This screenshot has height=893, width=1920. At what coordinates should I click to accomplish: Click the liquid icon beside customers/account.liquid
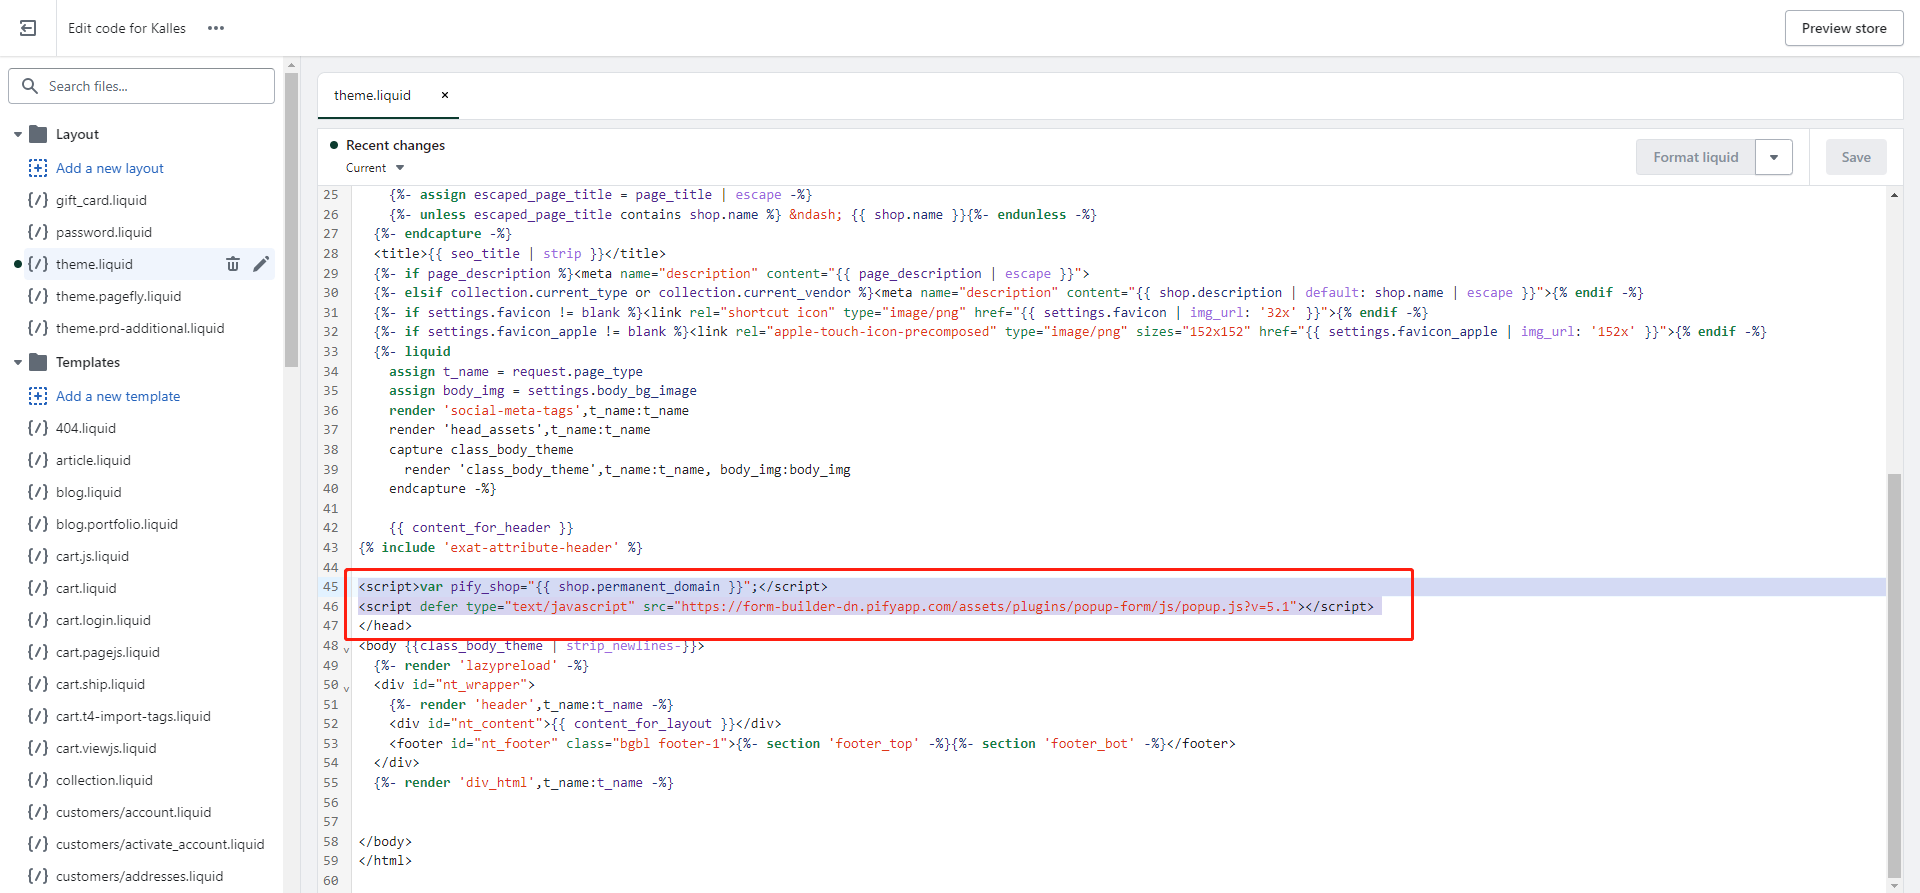(38, 812)
